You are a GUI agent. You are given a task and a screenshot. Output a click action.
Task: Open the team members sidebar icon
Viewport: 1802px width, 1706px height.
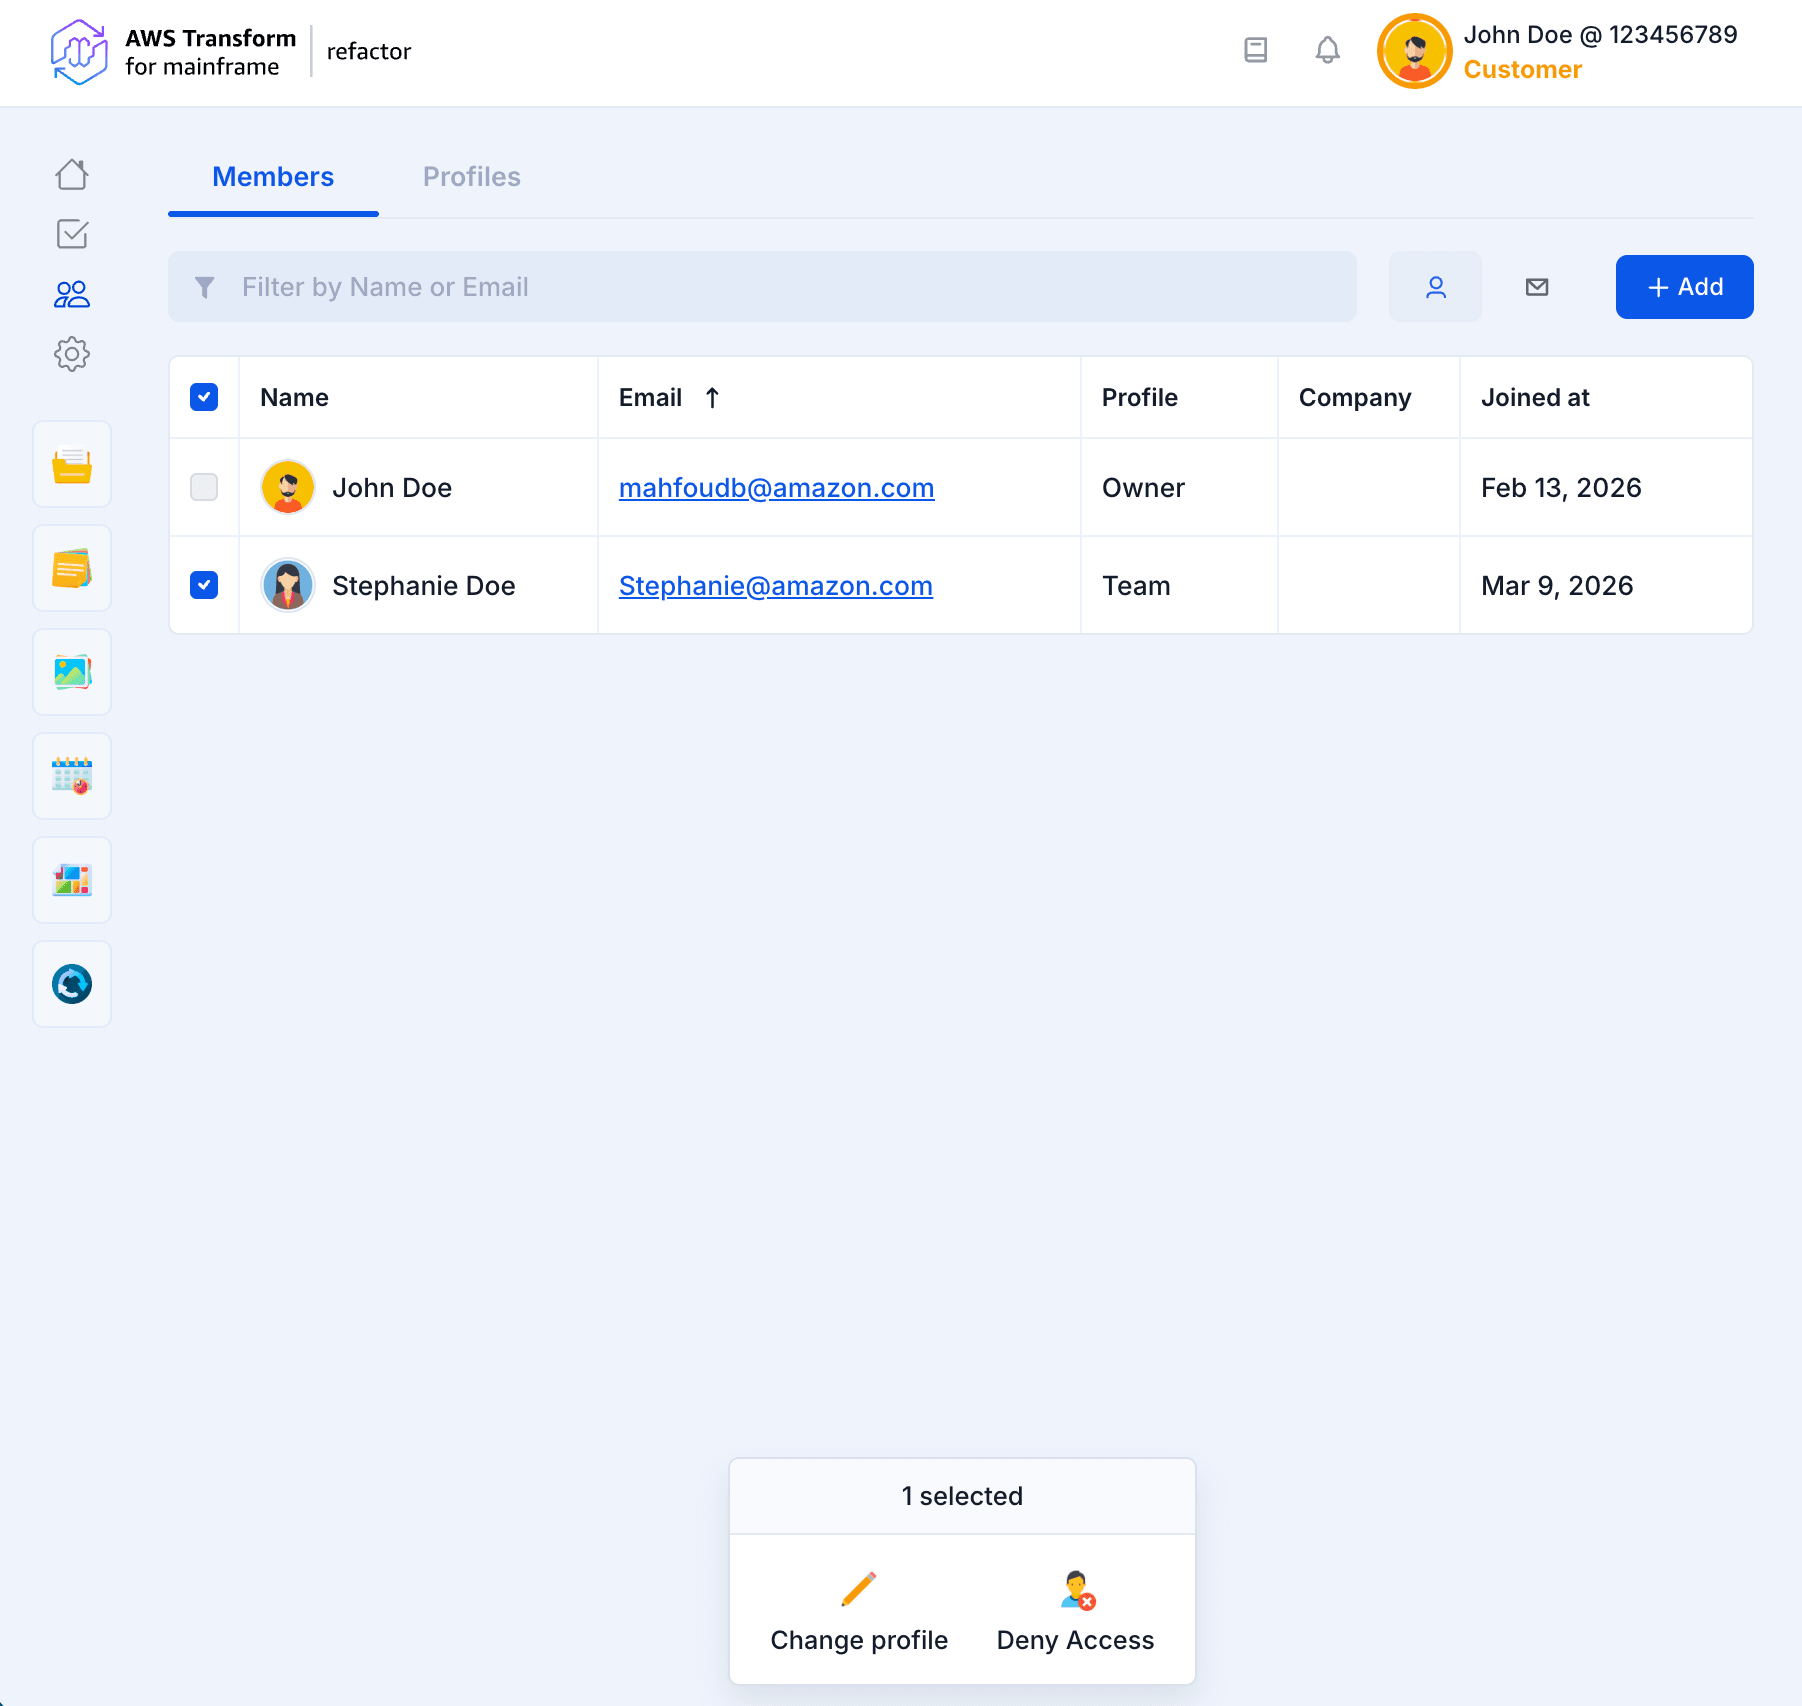pos(72,294)
